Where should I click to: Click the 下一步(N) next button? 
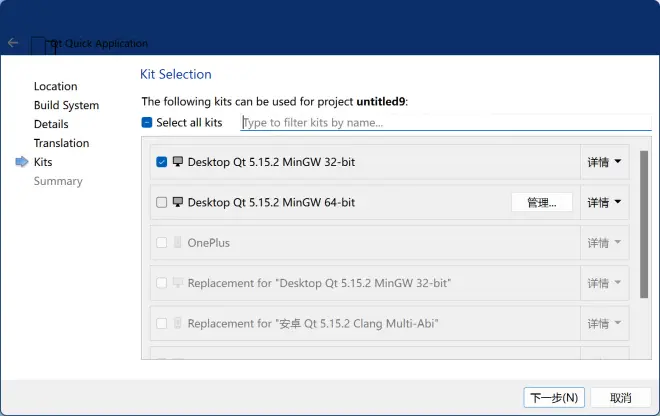pyautogui.click(x=554, y=397)
